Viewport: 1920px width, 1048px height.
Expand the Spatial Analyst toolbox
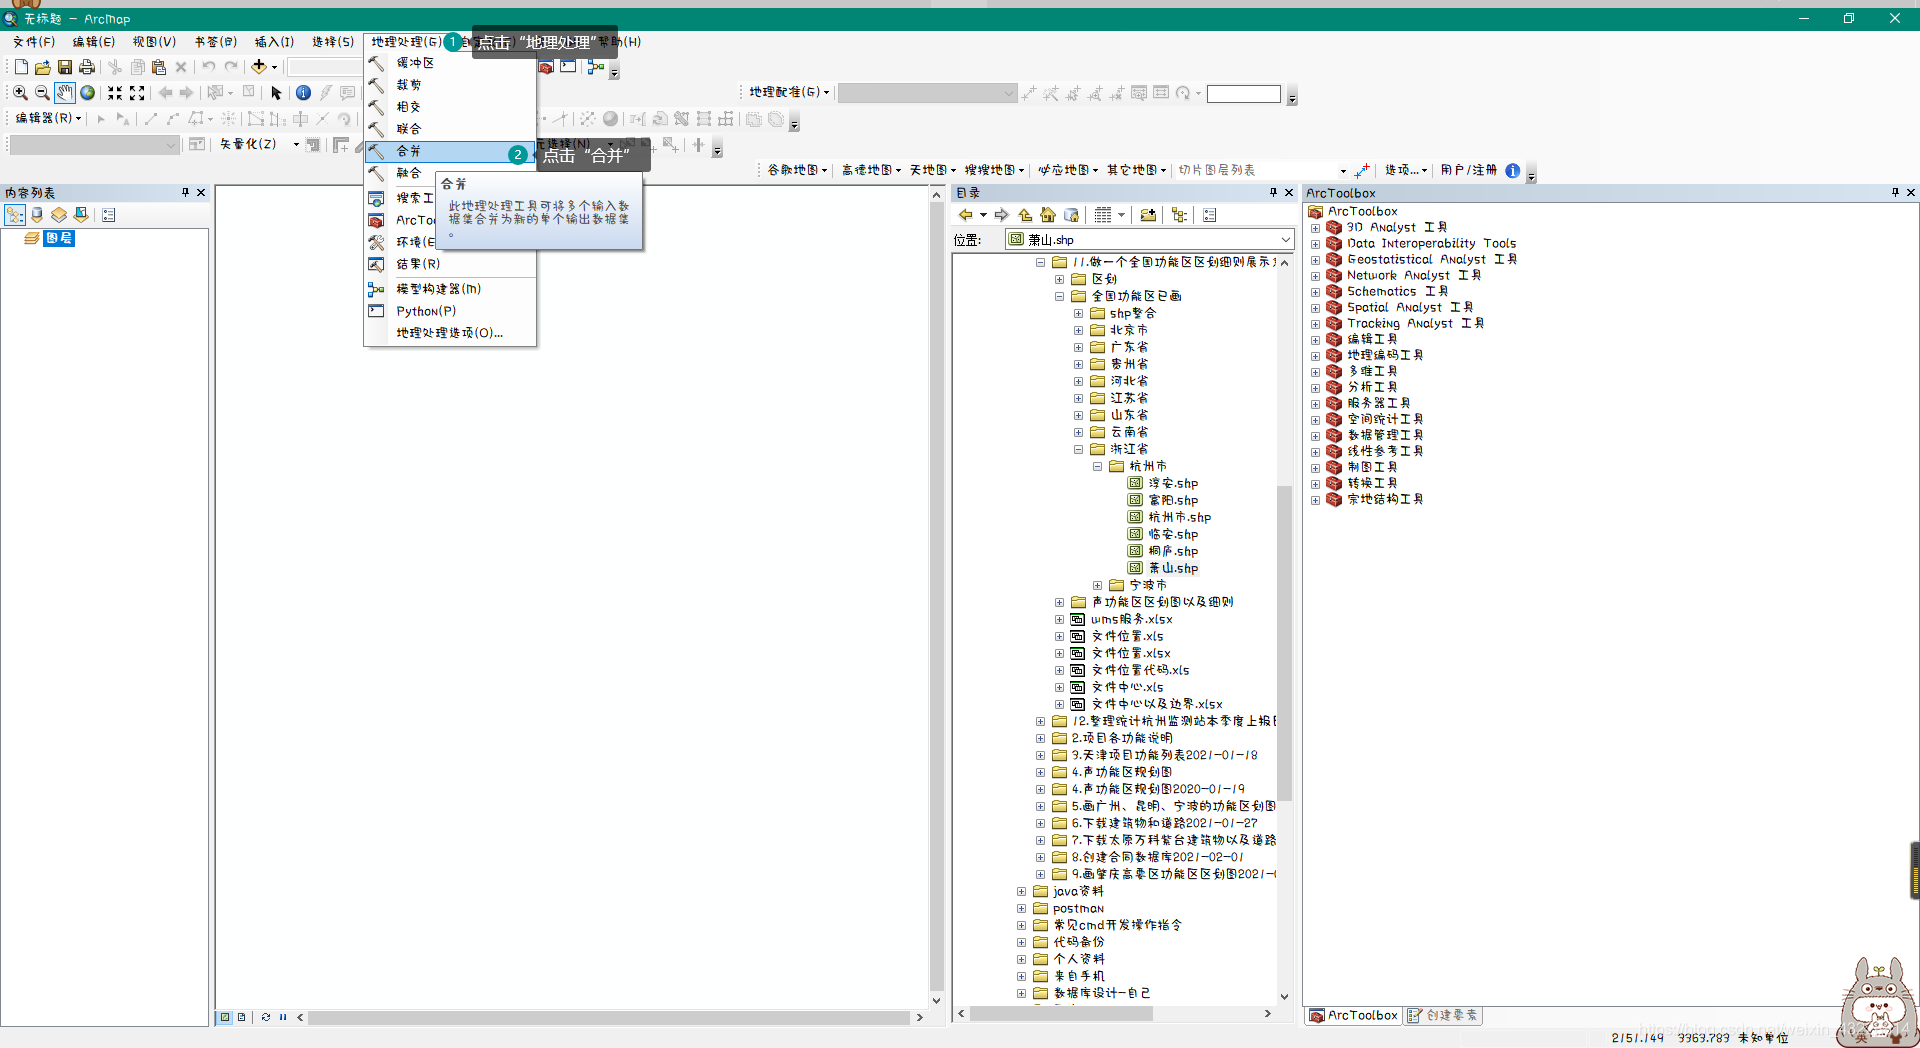click(1316, 308)
